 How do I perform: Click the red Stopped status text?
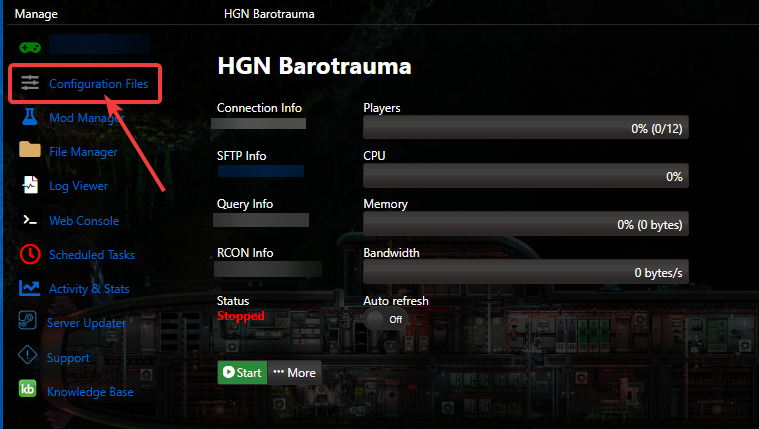point(241,316)
